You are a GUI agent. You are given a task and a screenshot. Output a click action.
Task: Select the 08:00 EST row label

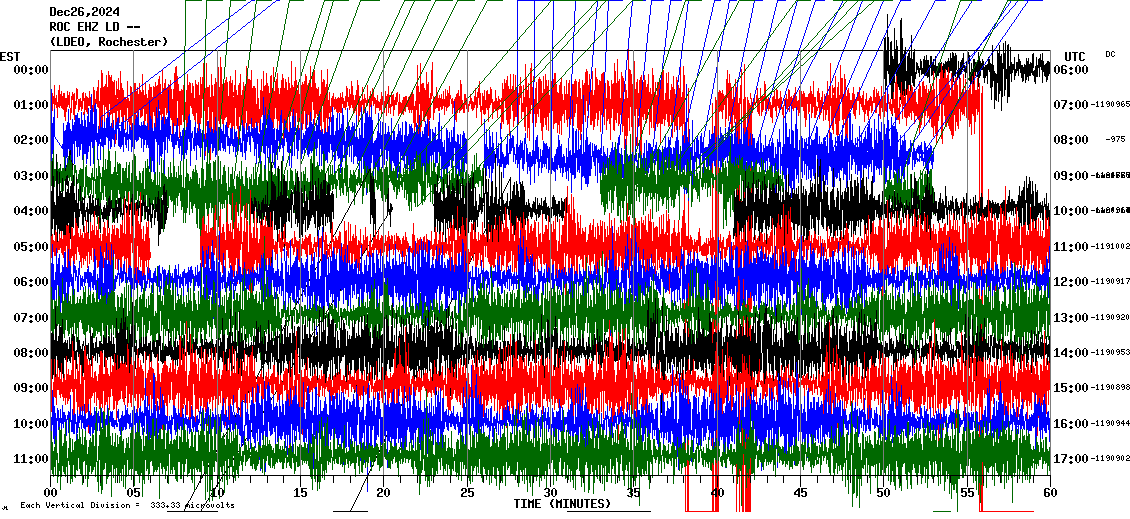(31, 353)
